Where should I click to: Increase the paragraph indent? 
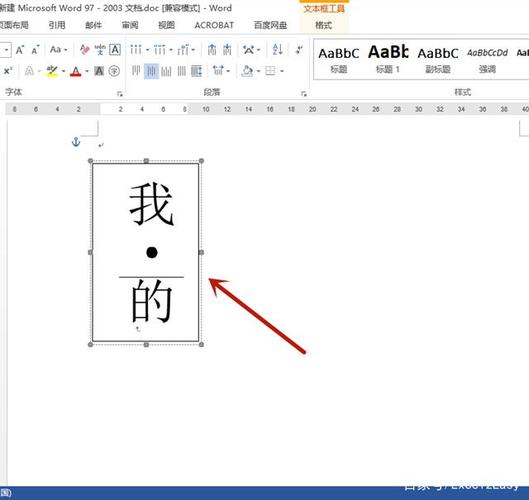pyautogui.click(x=227, y=50)
